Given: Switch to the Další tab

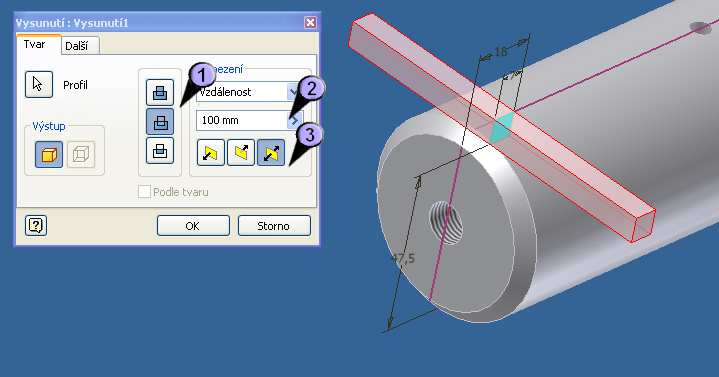Looking at the screenshot, I should point(77,46).
